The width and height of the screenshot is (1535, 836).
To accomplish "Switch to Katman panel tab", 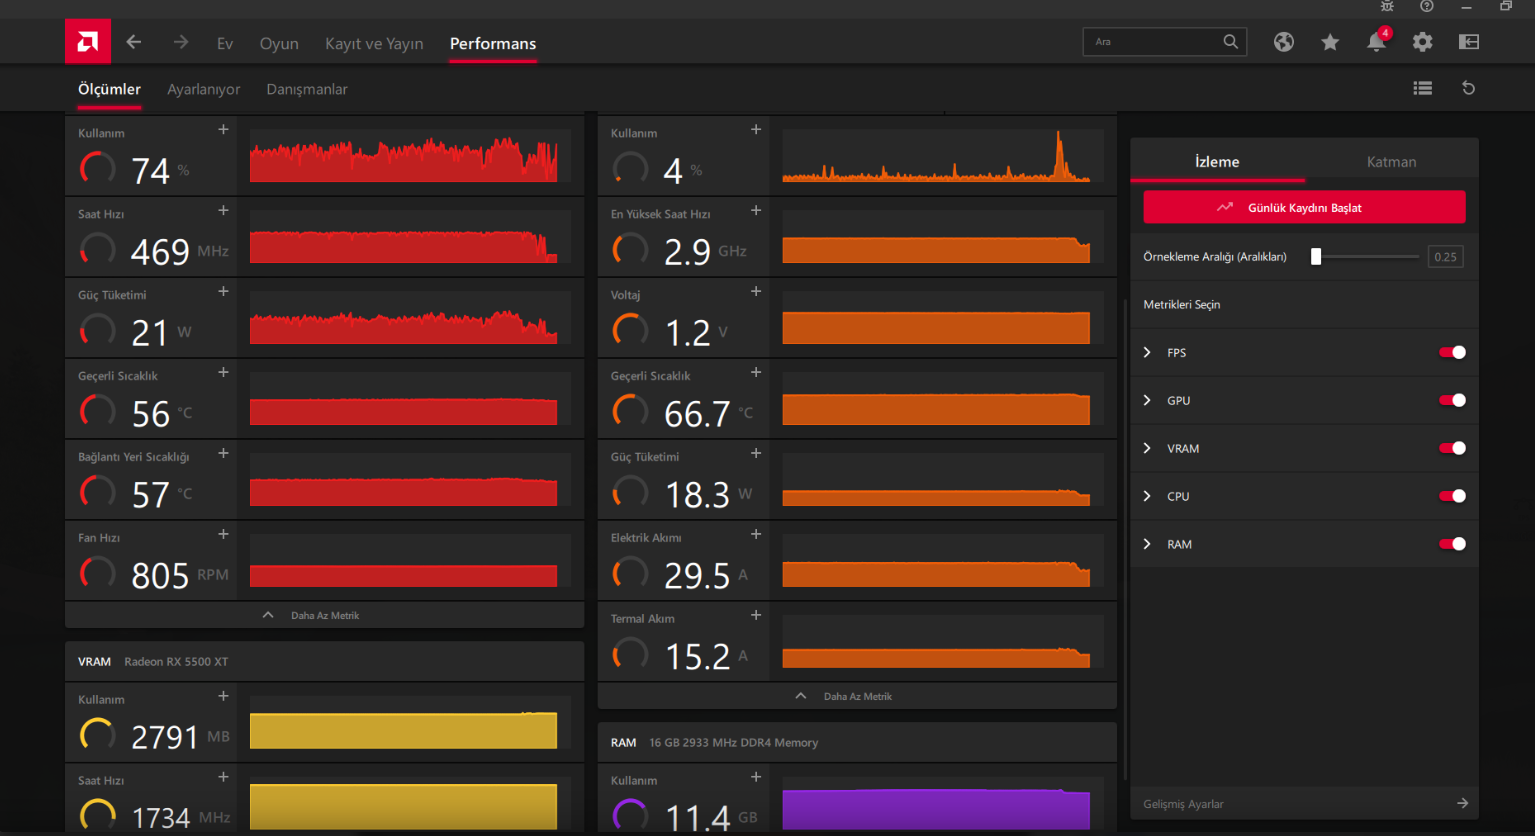I will (1391, 161).
